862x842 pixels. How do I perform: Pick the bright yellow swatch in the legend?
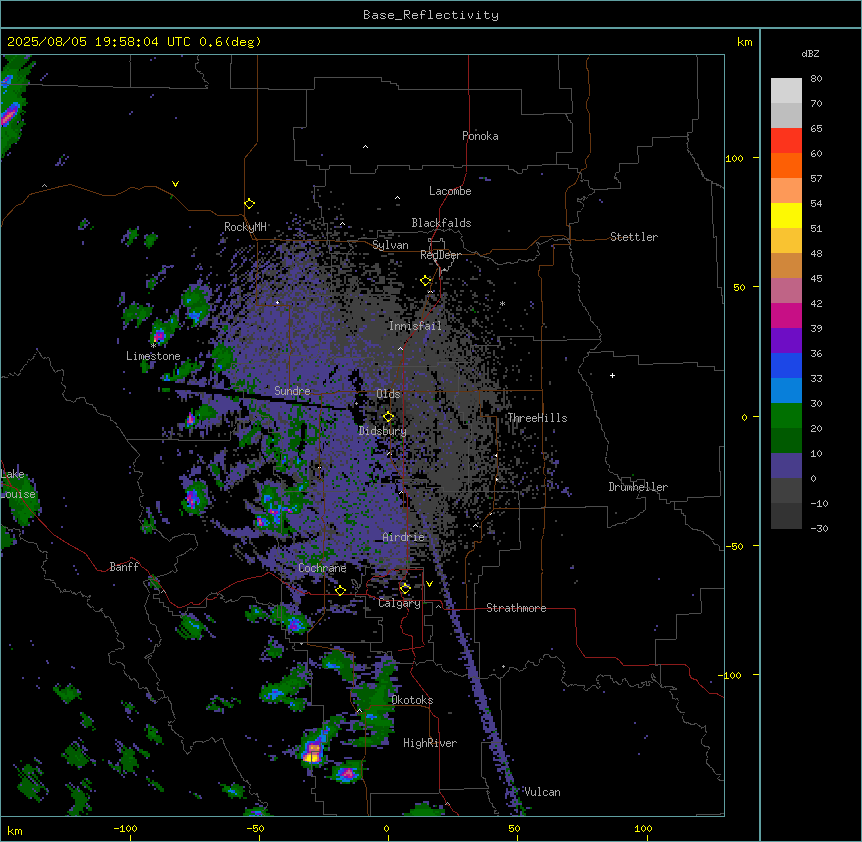point(786,215)
